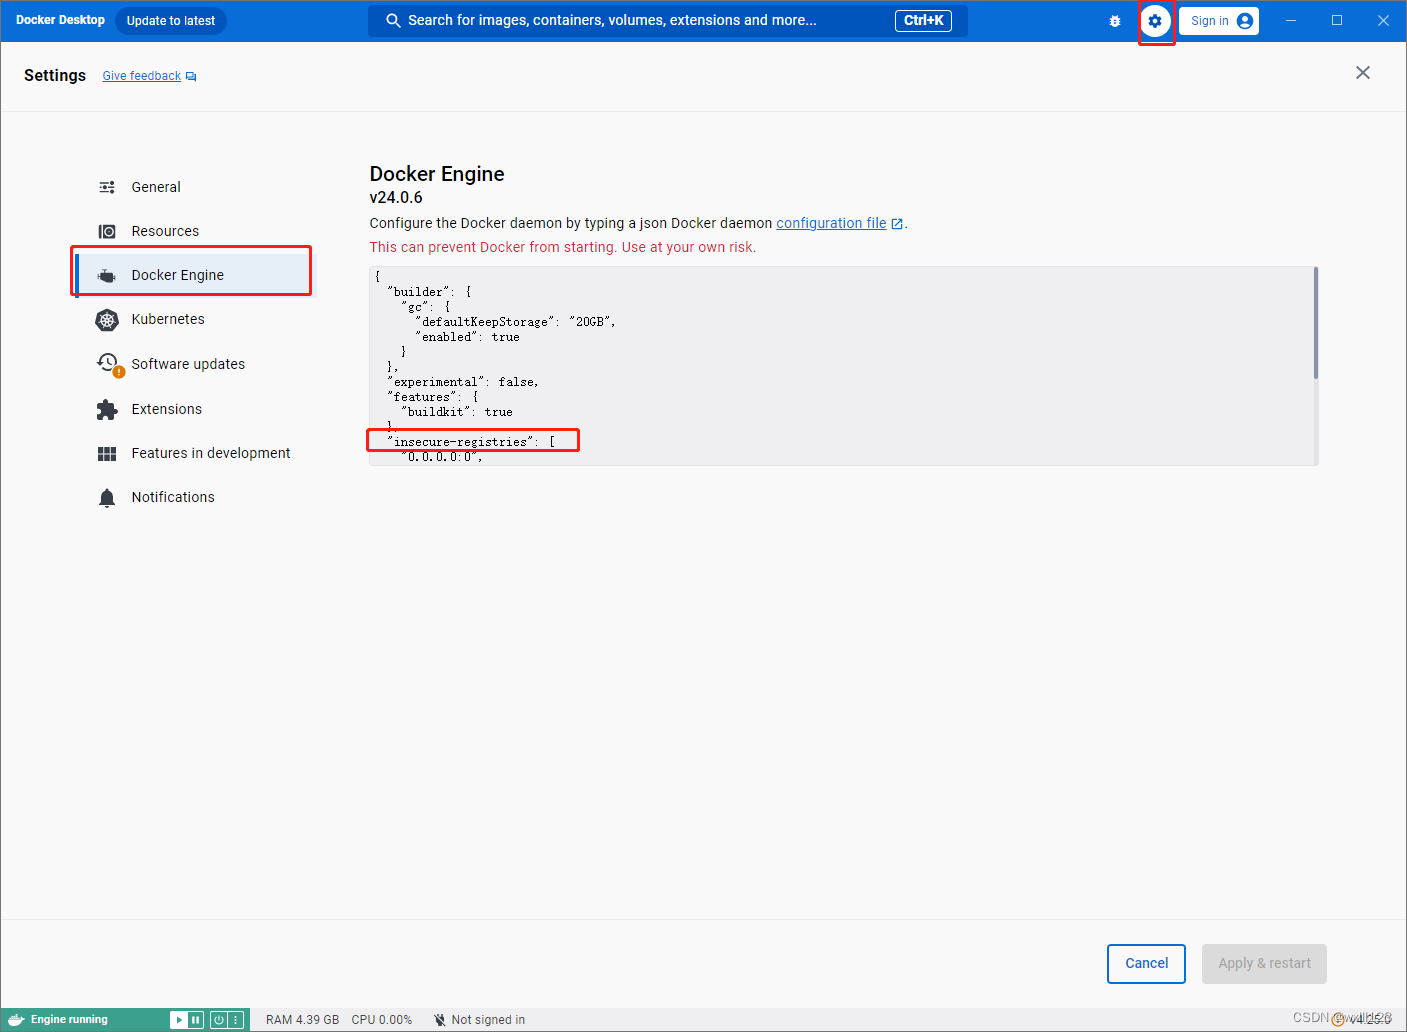Viewport: 1407px width, 1032px height.
Task: Click inside the daemon JSON editor
Action: point(843,366)
